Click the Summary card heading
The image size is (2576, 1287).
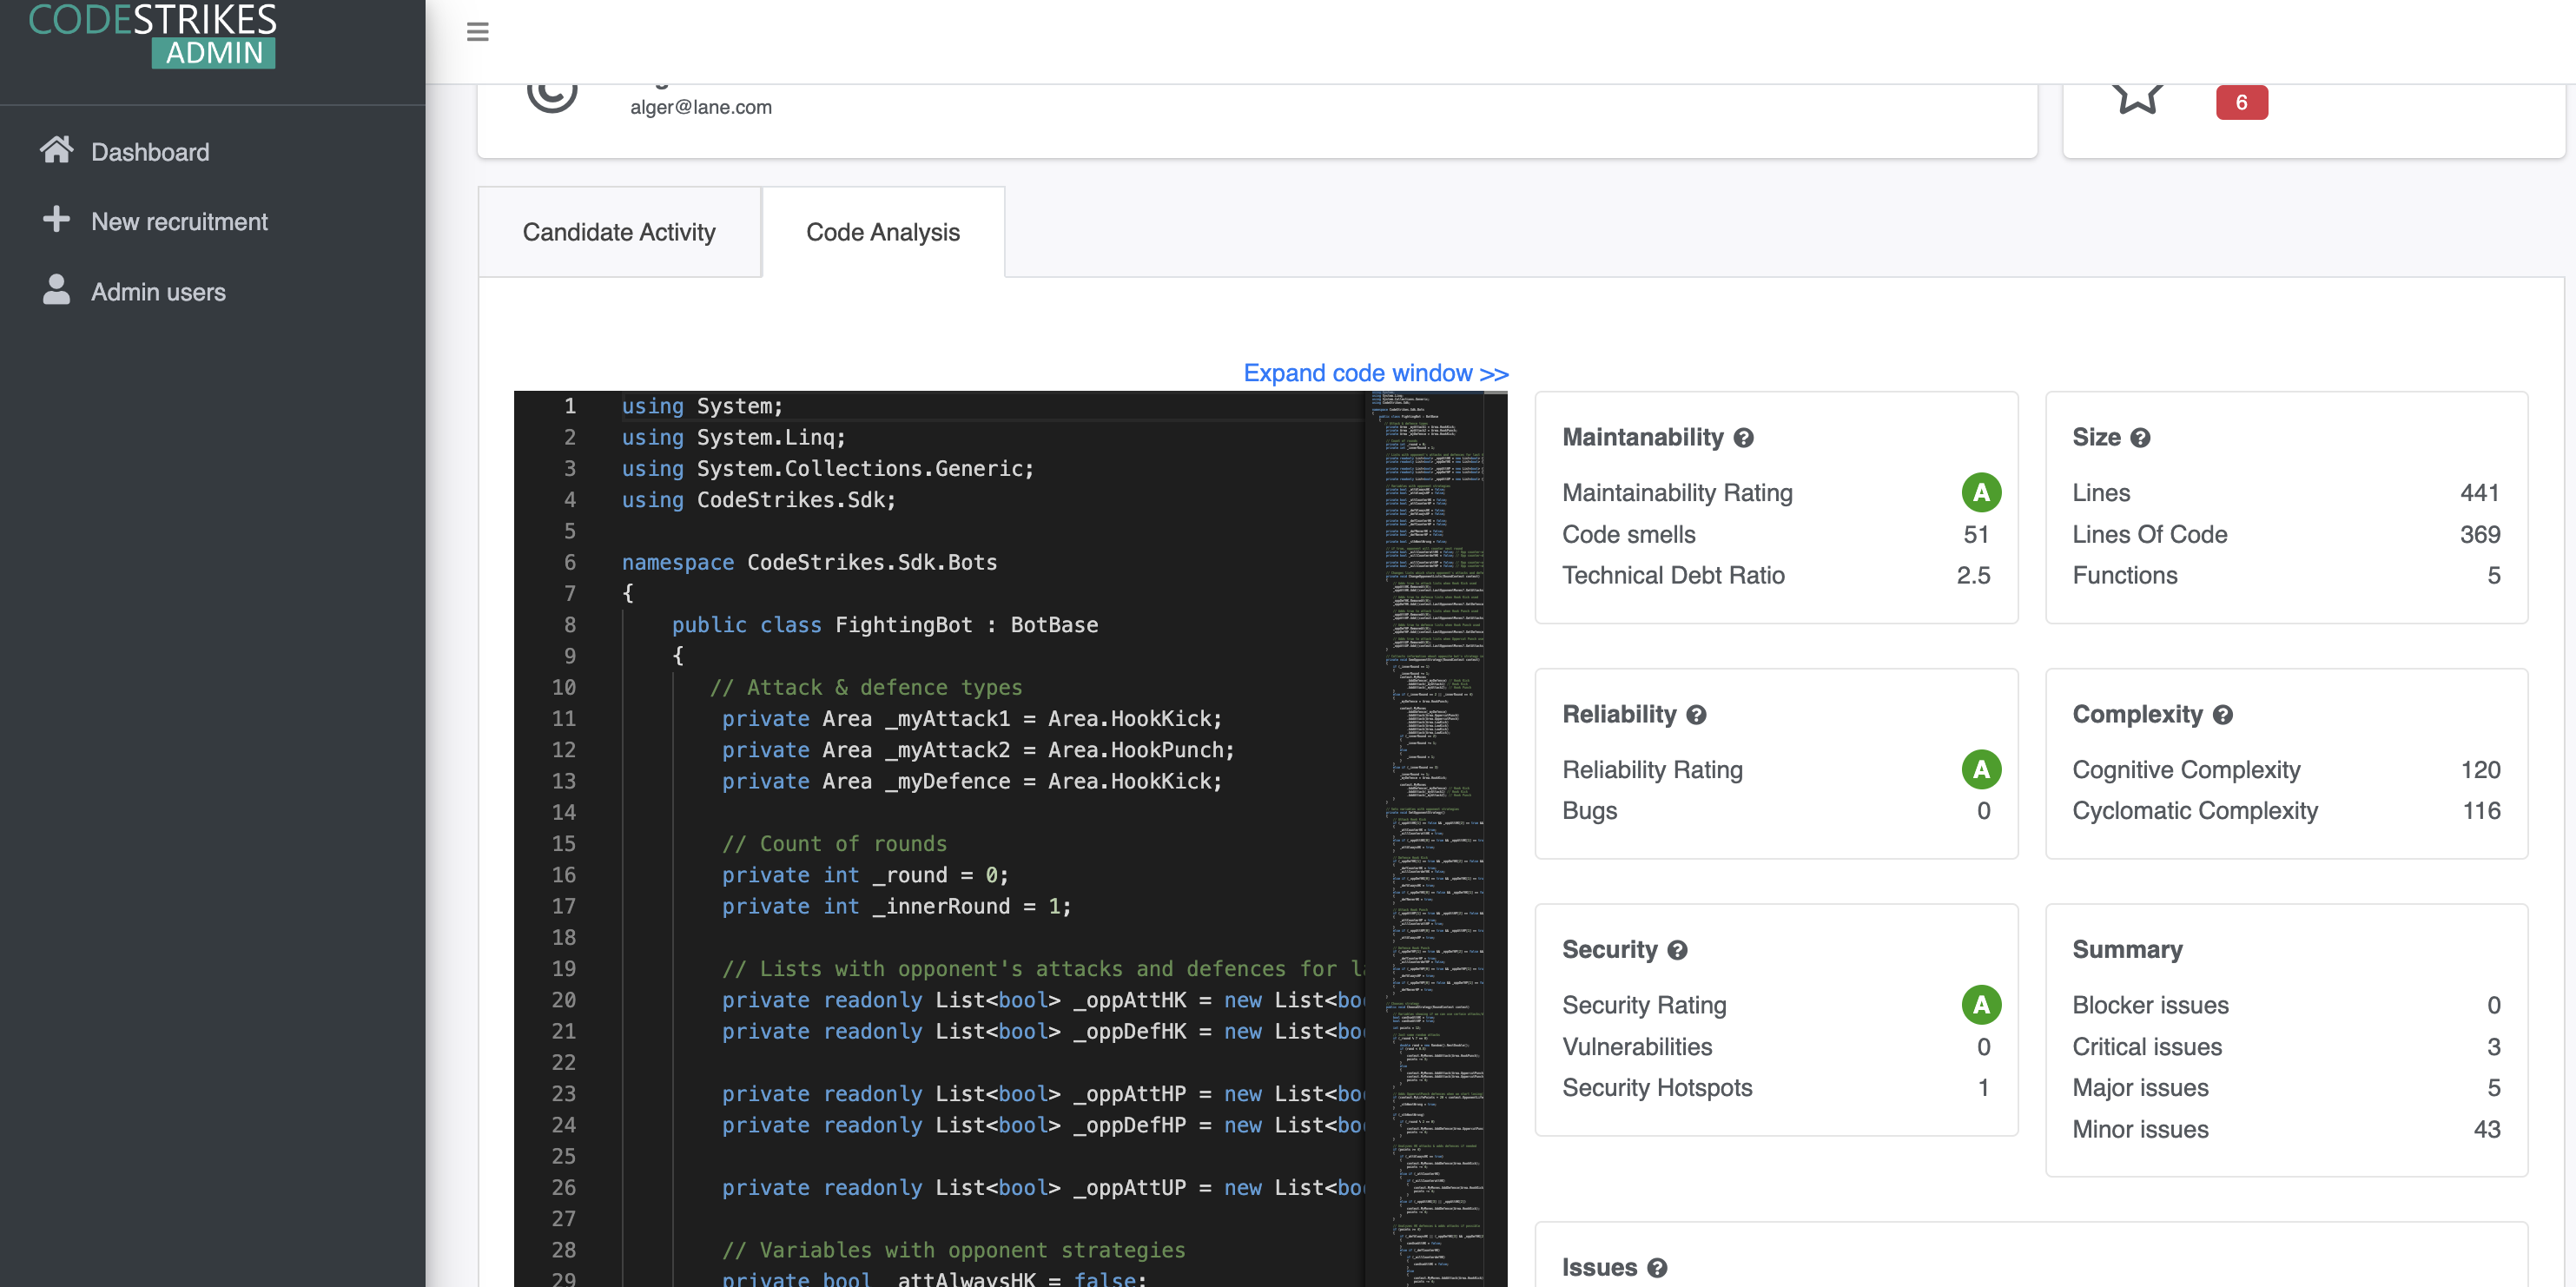[2127, 950]
